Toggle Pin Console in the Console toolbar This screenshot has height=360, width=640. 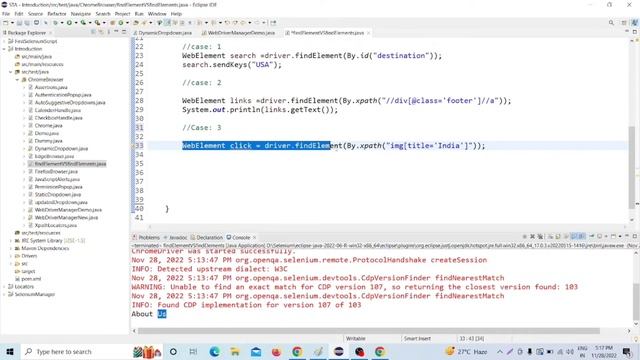pyautogui.click(x=591, y=236)
